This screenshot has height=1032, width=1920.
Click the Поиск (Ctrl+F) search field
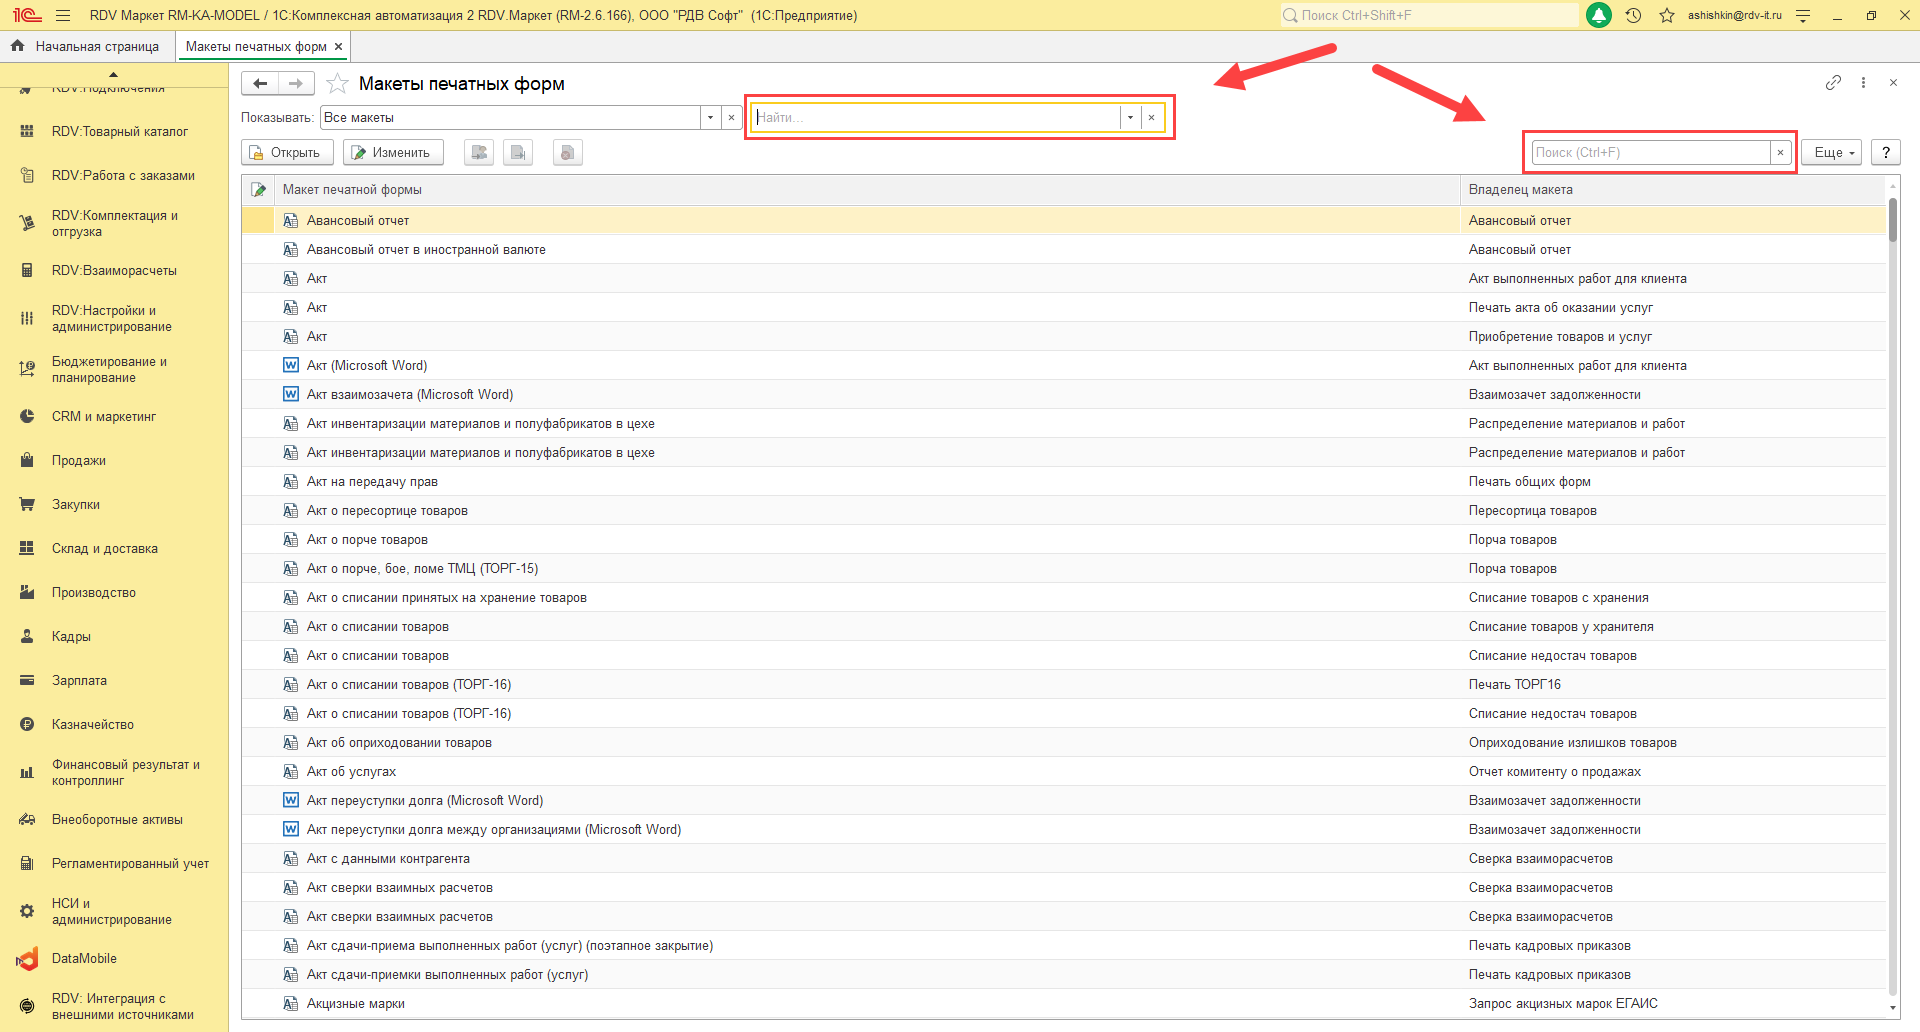point(1650,153)
